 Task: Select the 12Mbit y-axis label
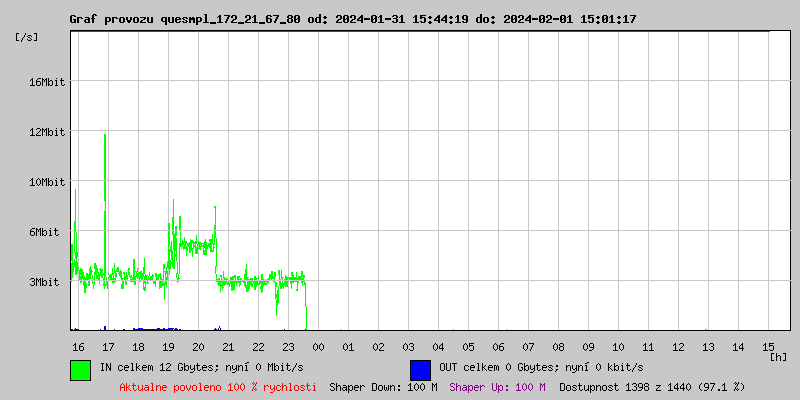tap(47, 132)
